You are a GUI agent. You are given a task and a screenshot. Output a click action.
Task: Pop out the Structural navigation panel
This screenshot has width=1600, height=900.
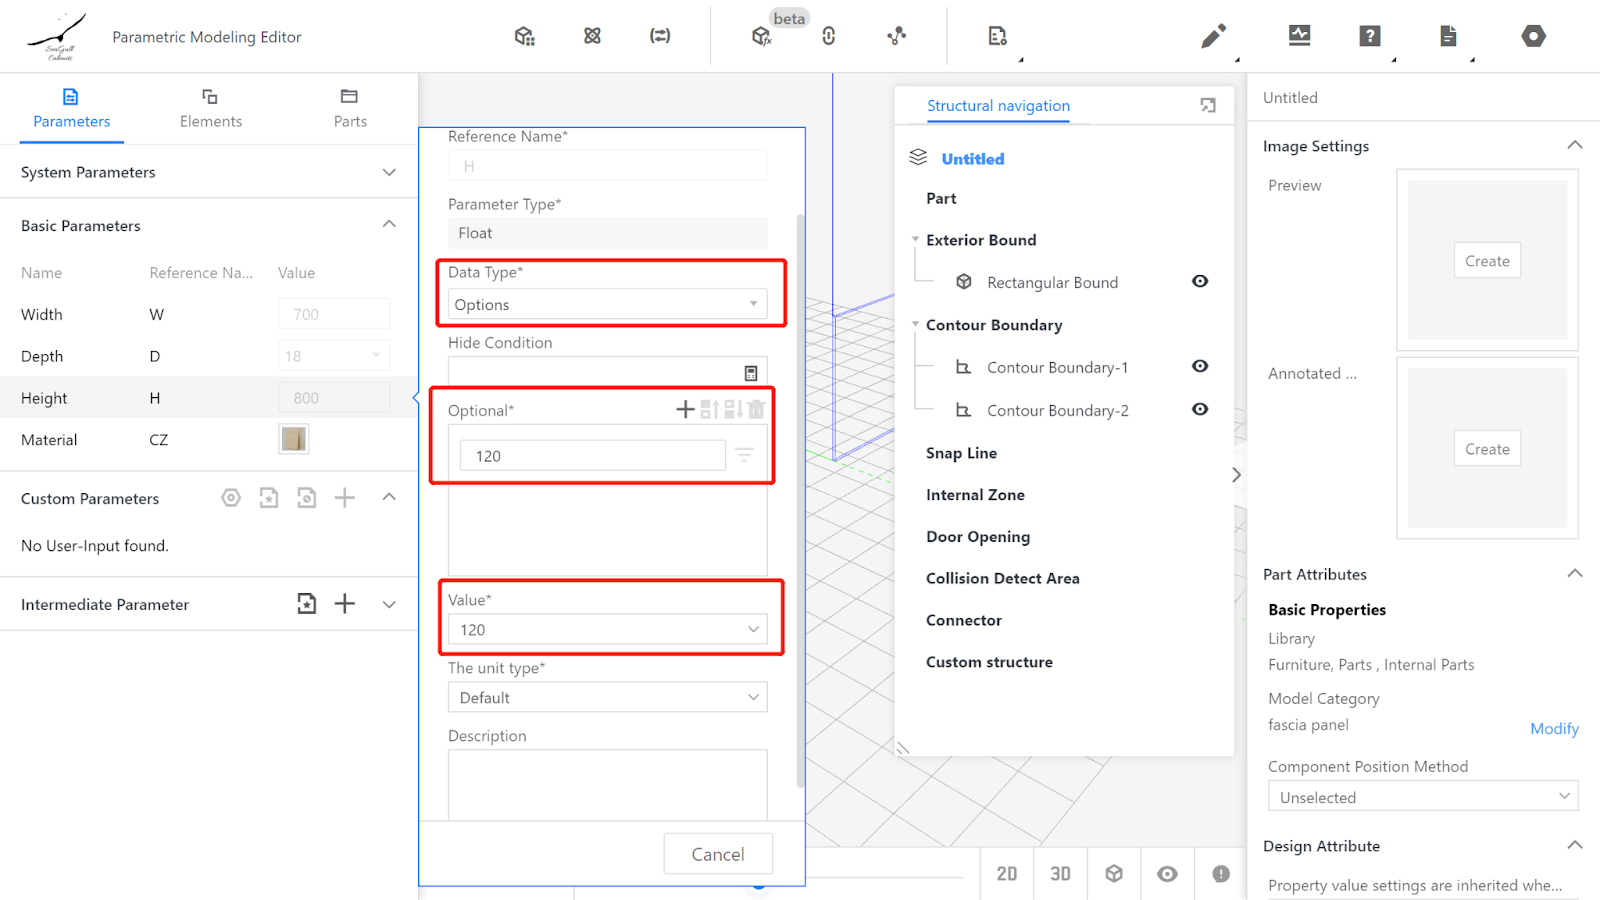pos(1208,106)
